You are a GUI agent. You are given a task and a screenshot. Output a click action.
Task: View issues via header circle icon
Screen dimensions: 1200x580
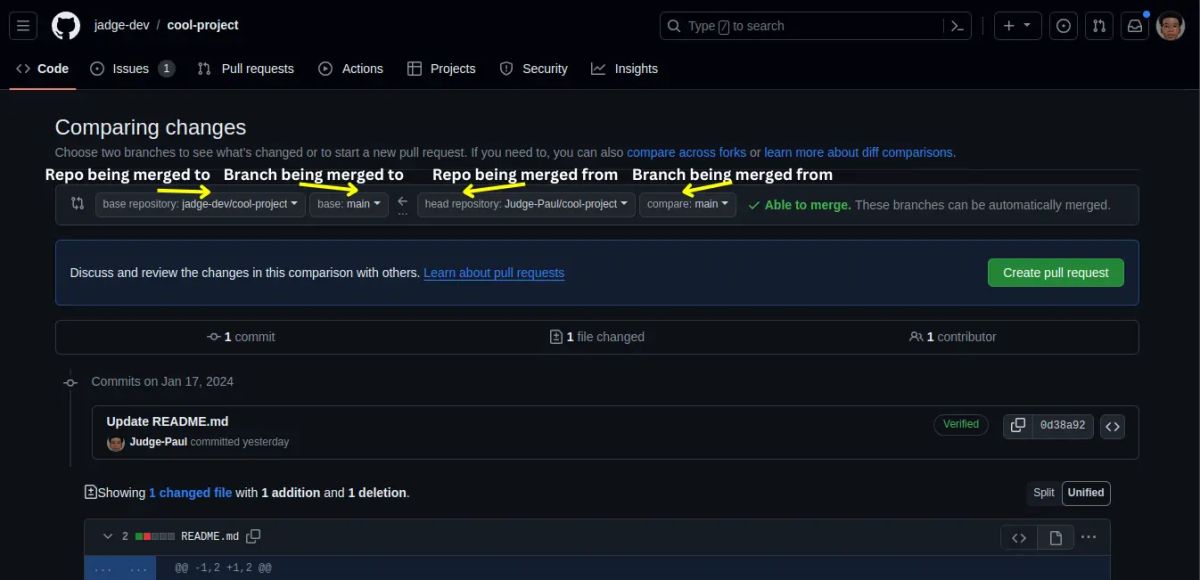click(1064, 26)
